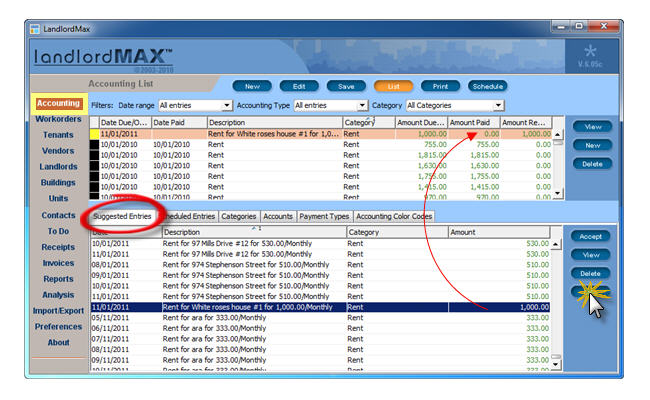
Task: Sort by the Date Due column header
Action: pos(125,123)
